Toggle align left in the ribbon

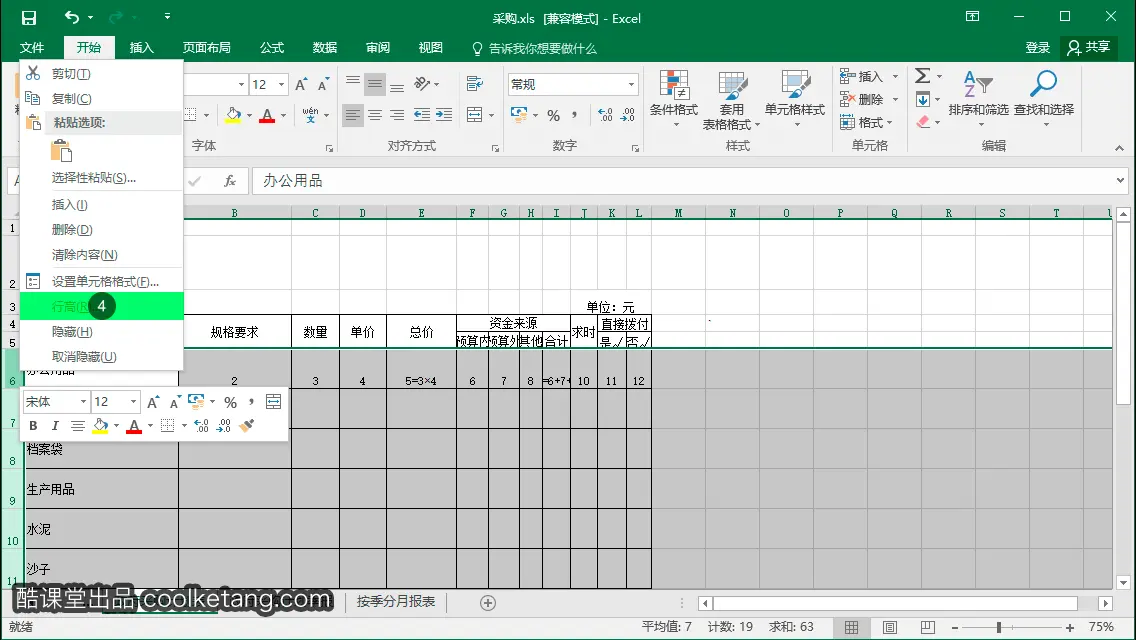(353, 115)
